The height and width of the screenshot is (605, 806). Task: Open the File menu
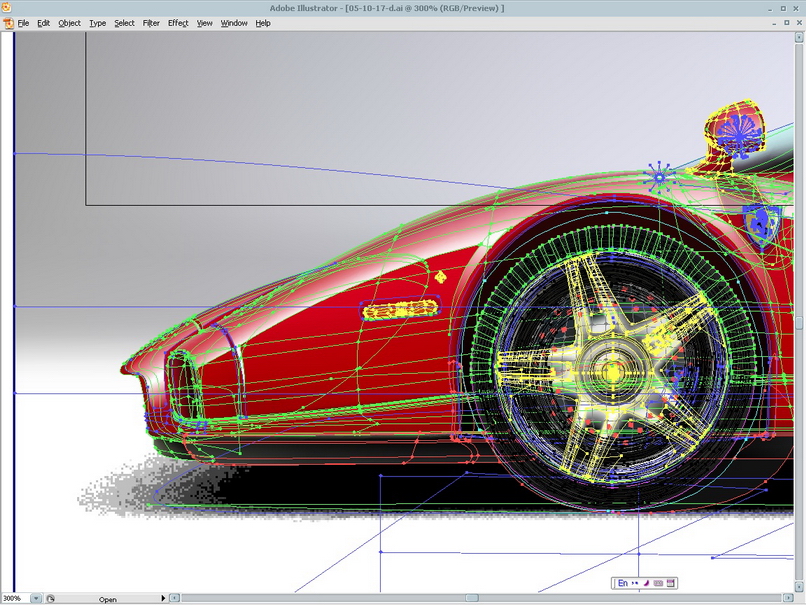tap(23, 23)
